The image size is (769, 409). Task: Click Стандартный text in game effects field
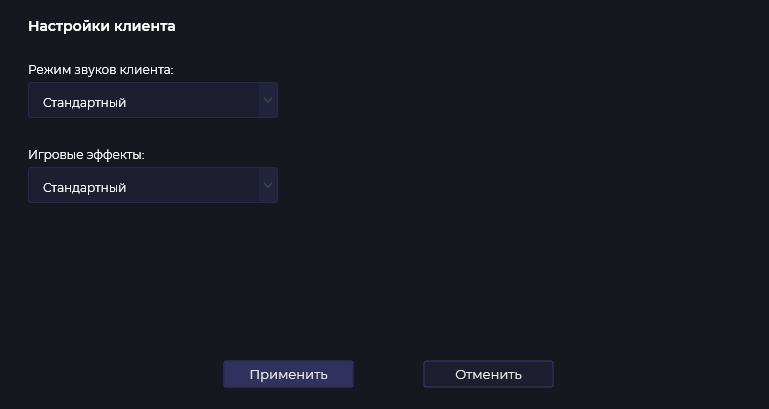[x=85, y=187]
